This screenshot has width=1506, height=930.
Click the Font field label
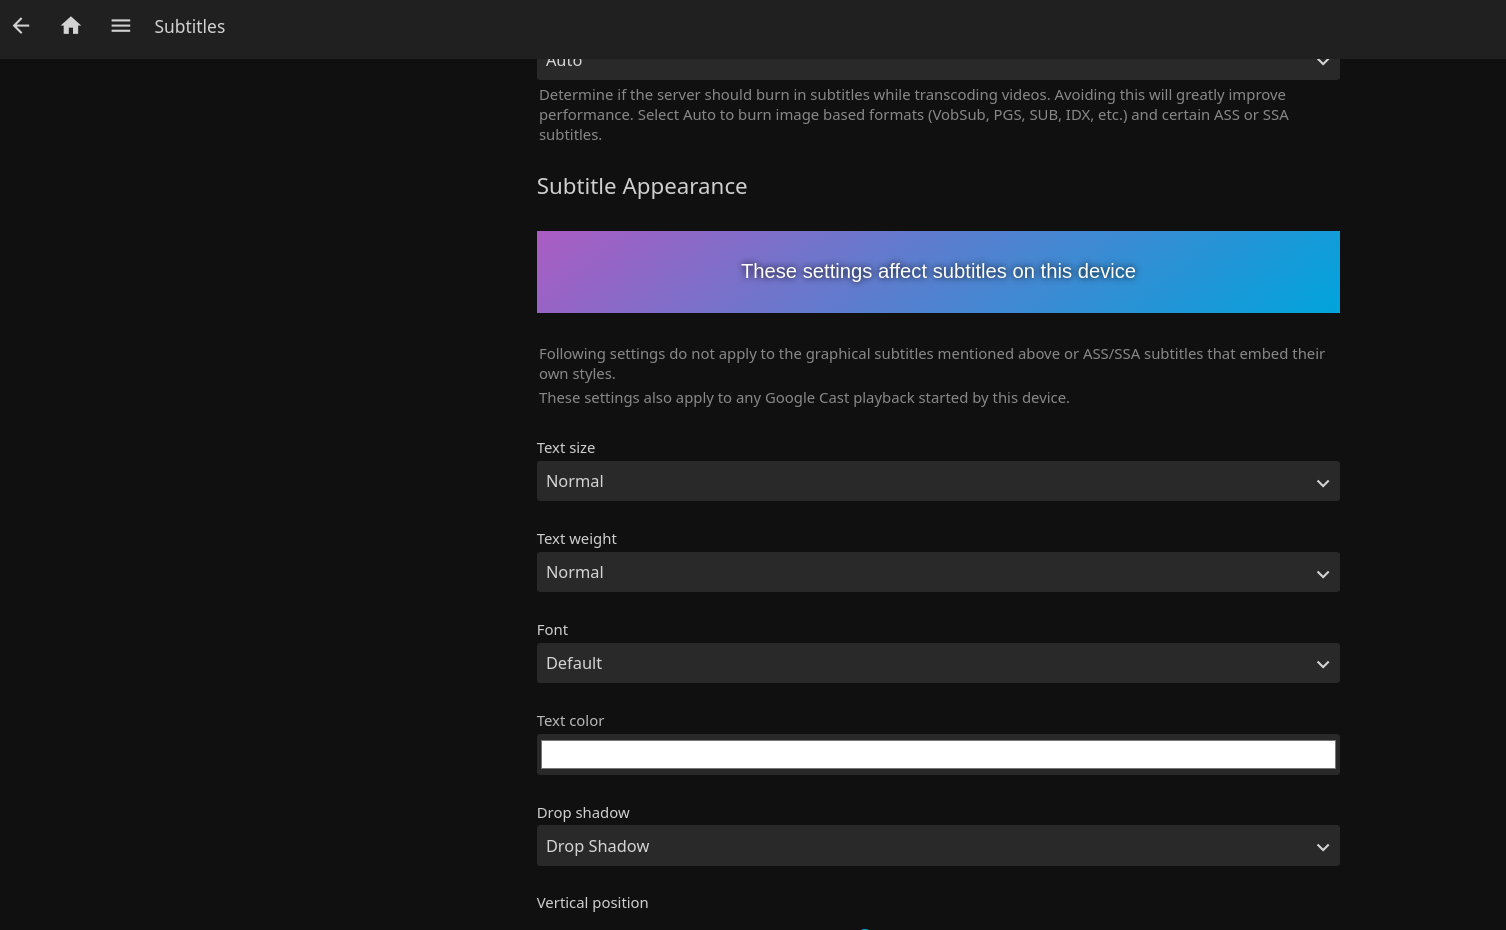(x=552, y=630)
